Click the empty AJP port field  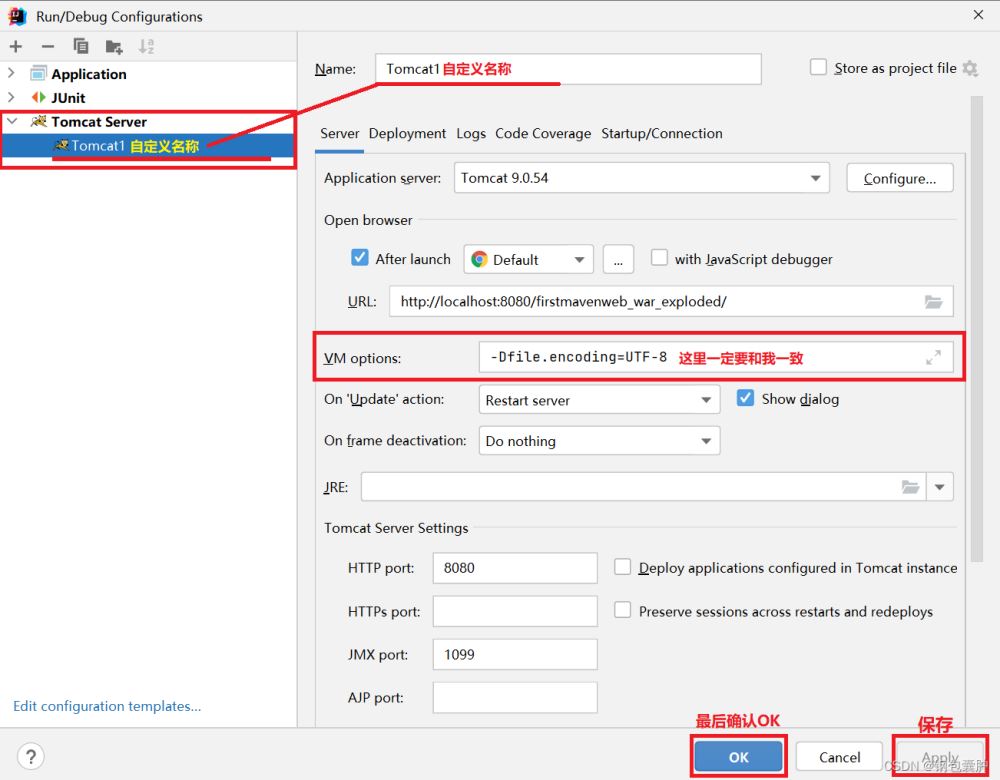(515, 697)
